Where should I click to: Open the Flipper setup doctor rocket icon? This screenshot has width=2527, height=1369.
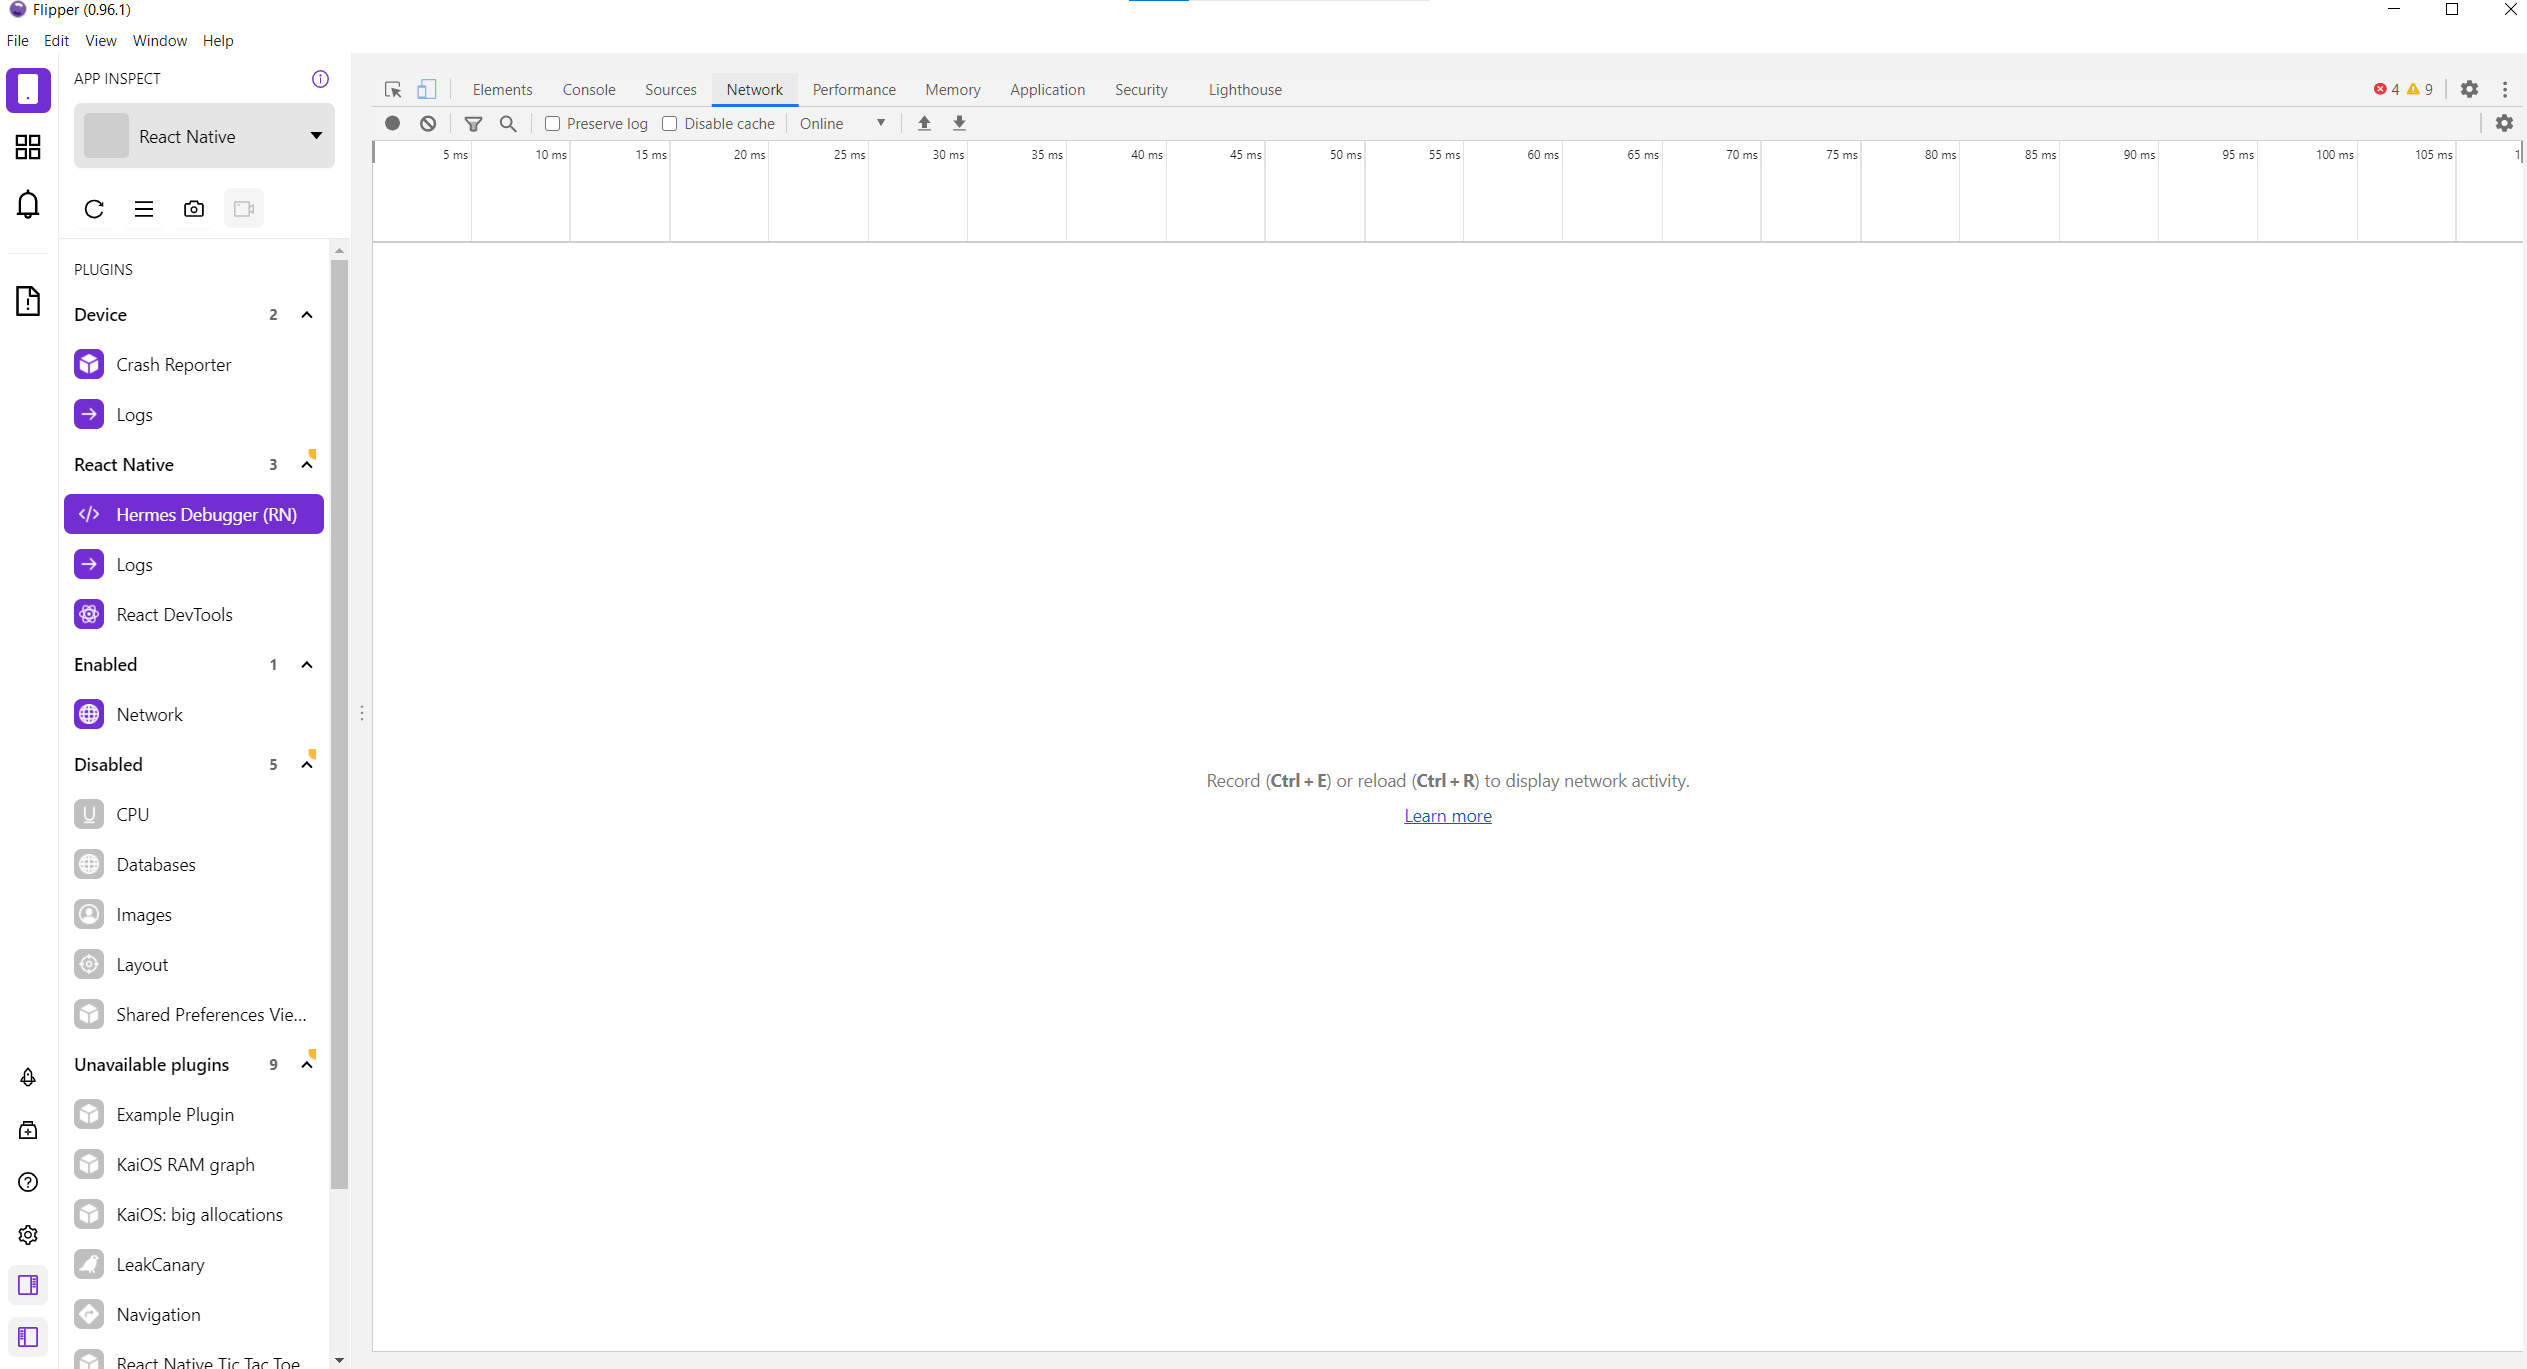click(28, 1077)
